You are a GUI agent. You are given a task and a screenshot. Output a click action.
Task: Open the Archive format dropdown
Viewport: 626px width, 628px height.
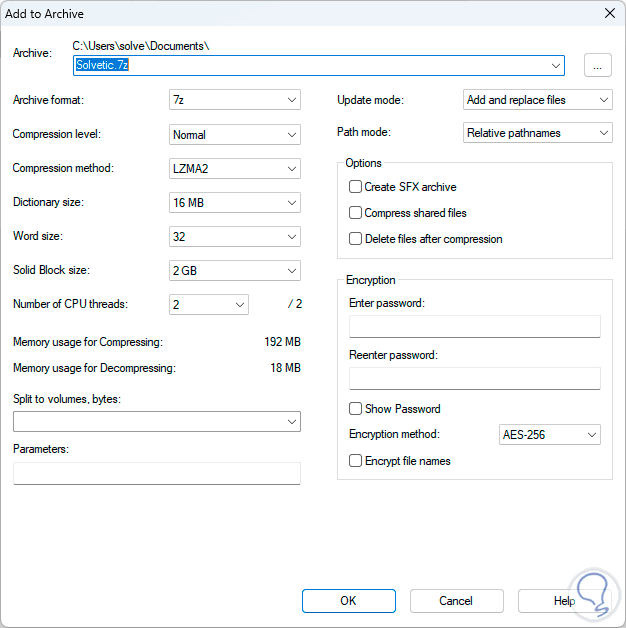click(235, 100)
